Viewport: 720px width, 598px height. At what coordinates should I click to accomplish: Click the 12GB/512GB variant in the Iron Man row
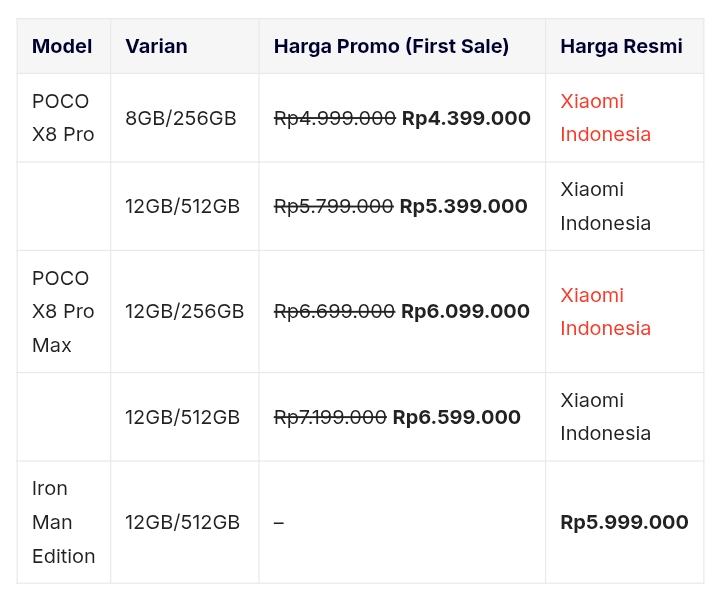pos(182,522)
